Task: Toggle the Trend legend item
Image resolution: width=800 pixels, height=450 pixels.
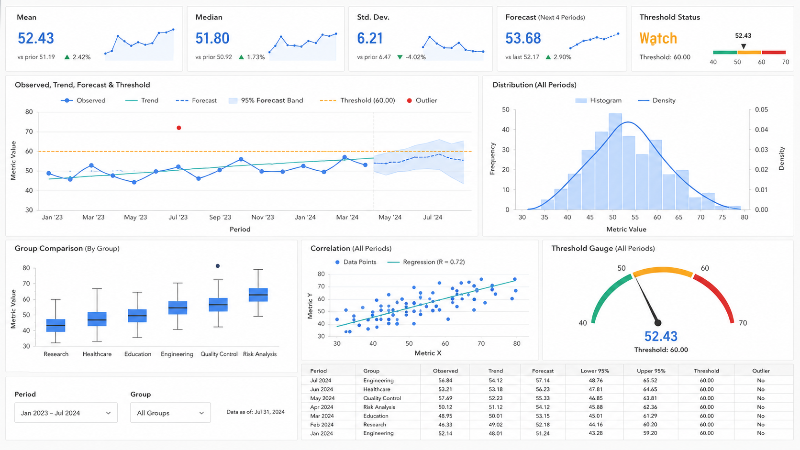Action: (x=142, y=101)
